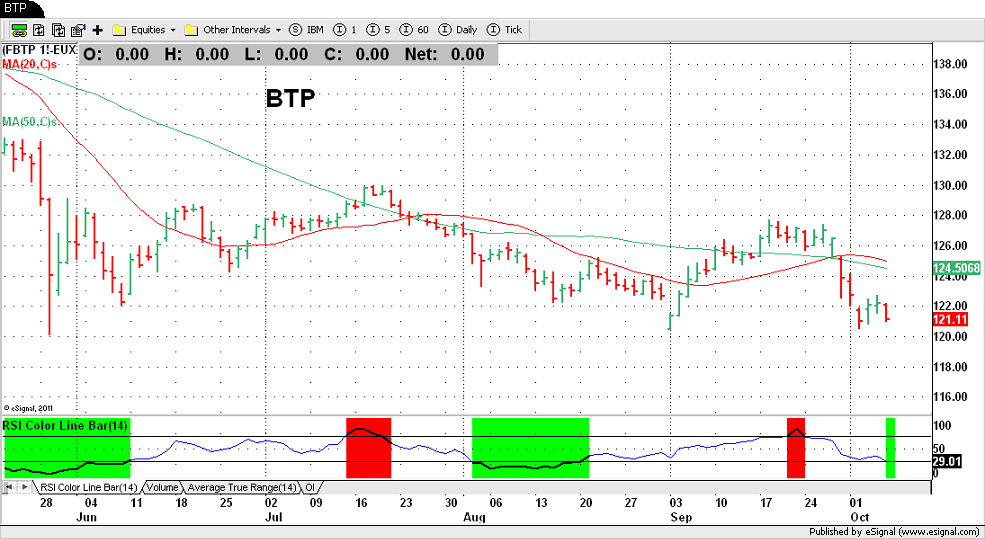Viewport: 985px width, 539px height.
Task: Click the third toolbar icon with stacked pages
Action: [58, 30]
